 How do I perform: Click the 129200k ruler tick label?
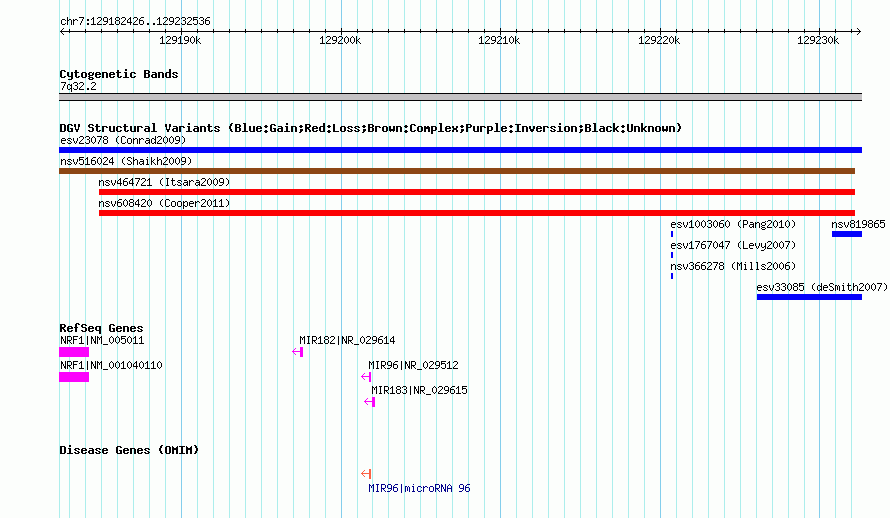[x=340, y=40]
